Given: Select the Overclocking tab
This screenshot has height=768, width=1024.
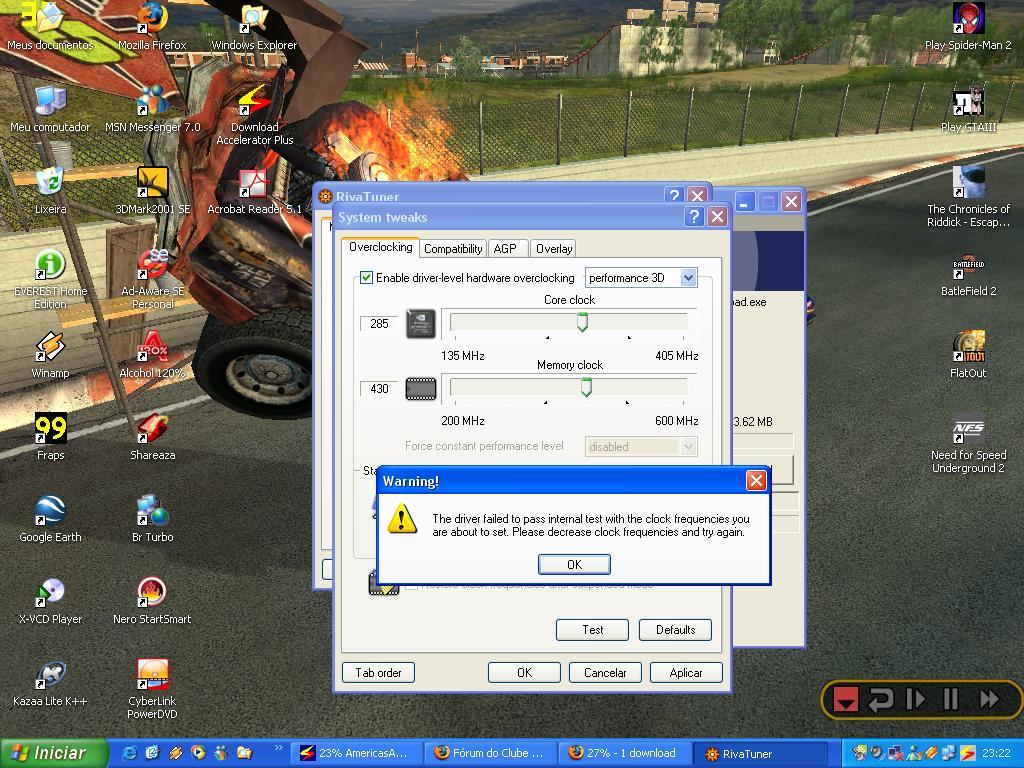Looking at the screenshot, I should pyautogui.click(x=380, y=247).
